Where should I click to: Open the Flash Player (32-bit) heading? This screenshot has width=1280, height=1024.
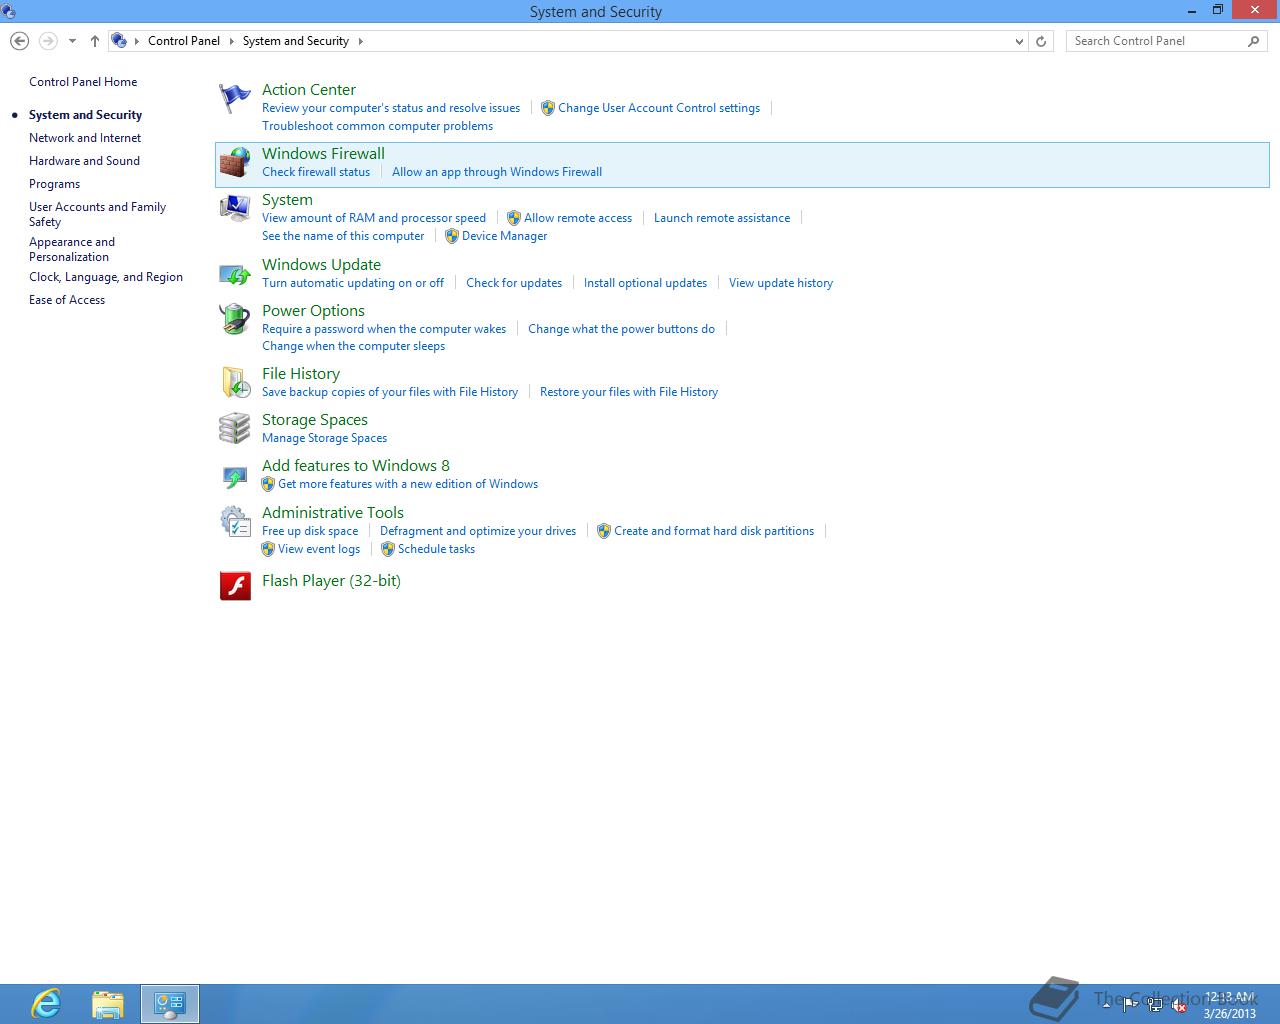click(331, 581)
